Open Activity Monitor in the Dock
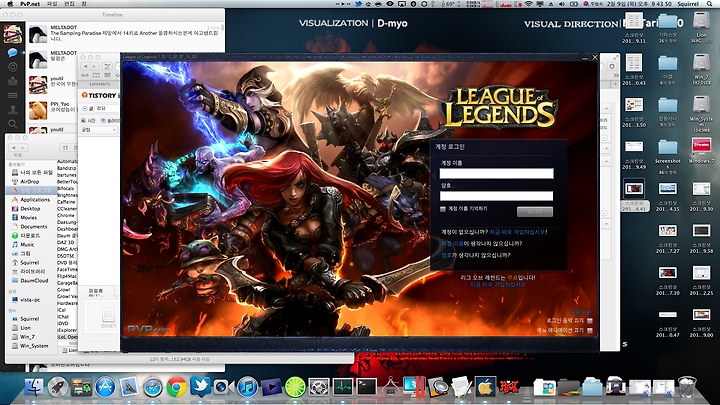This screenshot has width=720, height=405. (343, 387)
